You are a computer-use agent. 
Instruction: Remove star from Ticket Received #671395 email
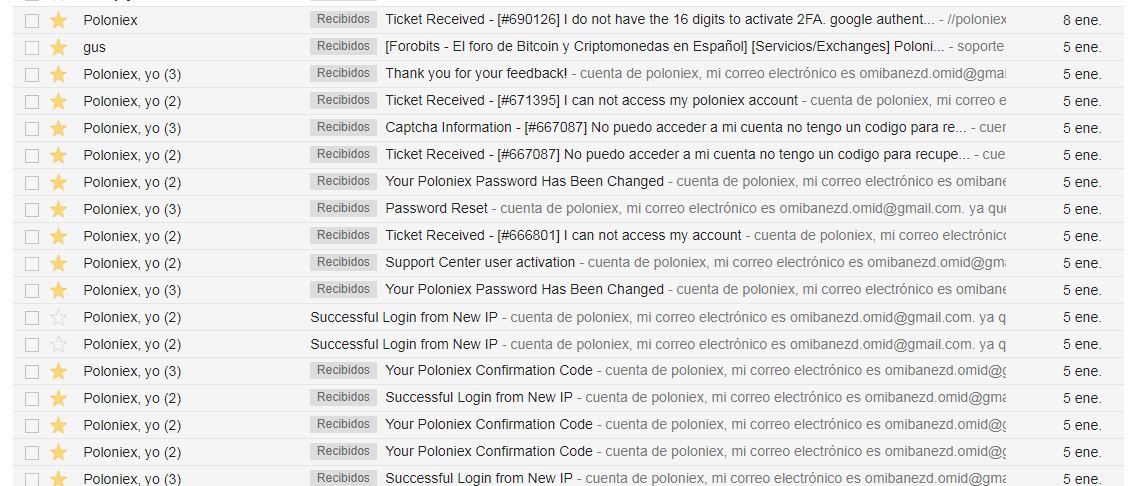point(58,101)
